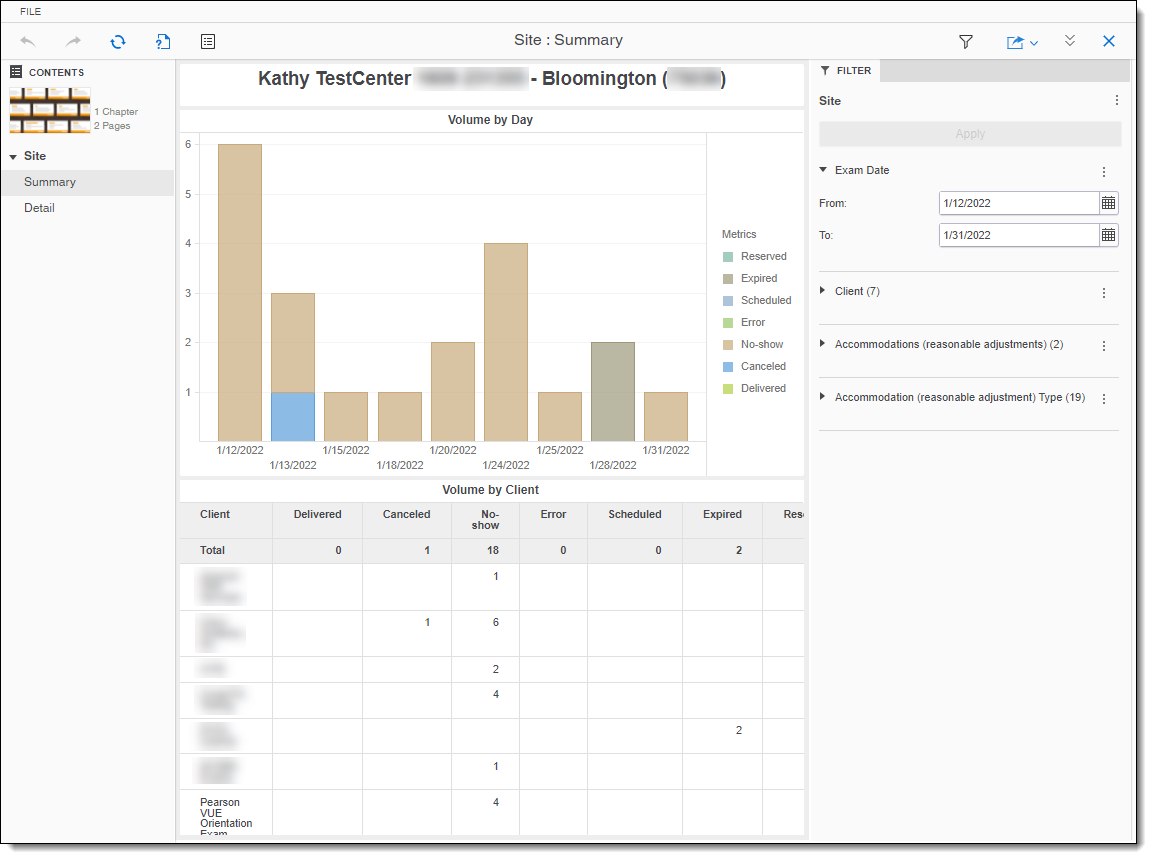Open calendar picker for From date

[x=1109, y=203]
